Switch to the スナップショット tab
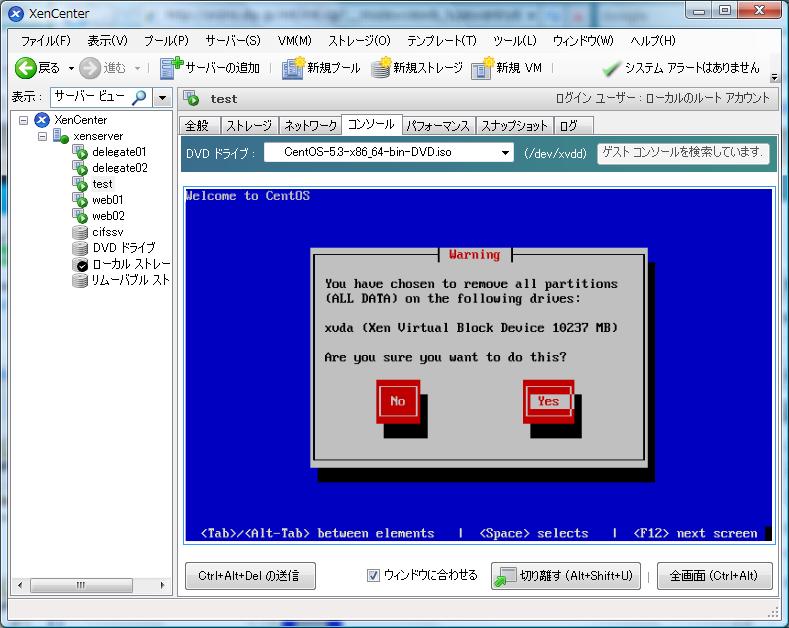 click(514, 126)
